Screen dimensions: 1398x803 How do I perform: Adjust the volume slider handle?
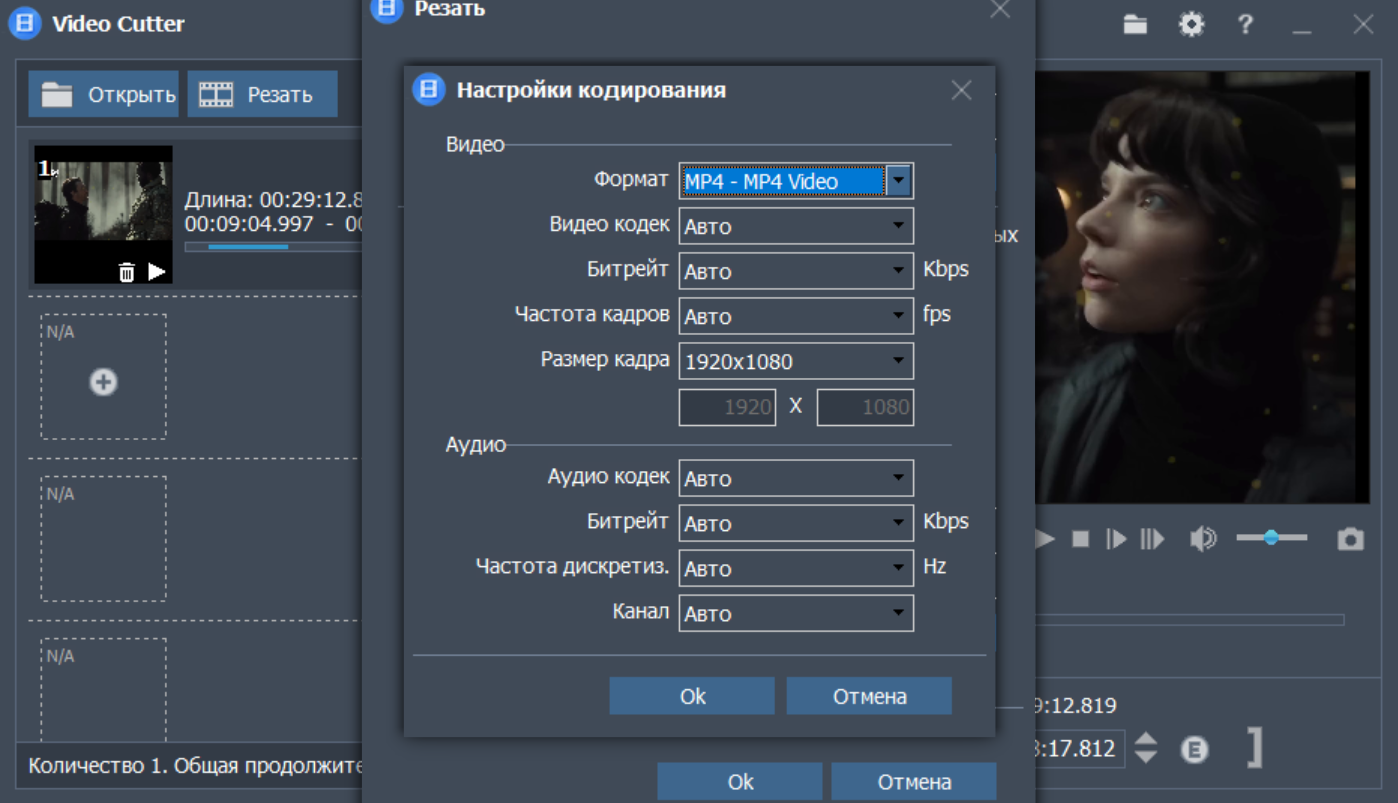[x=1271, y=538]
